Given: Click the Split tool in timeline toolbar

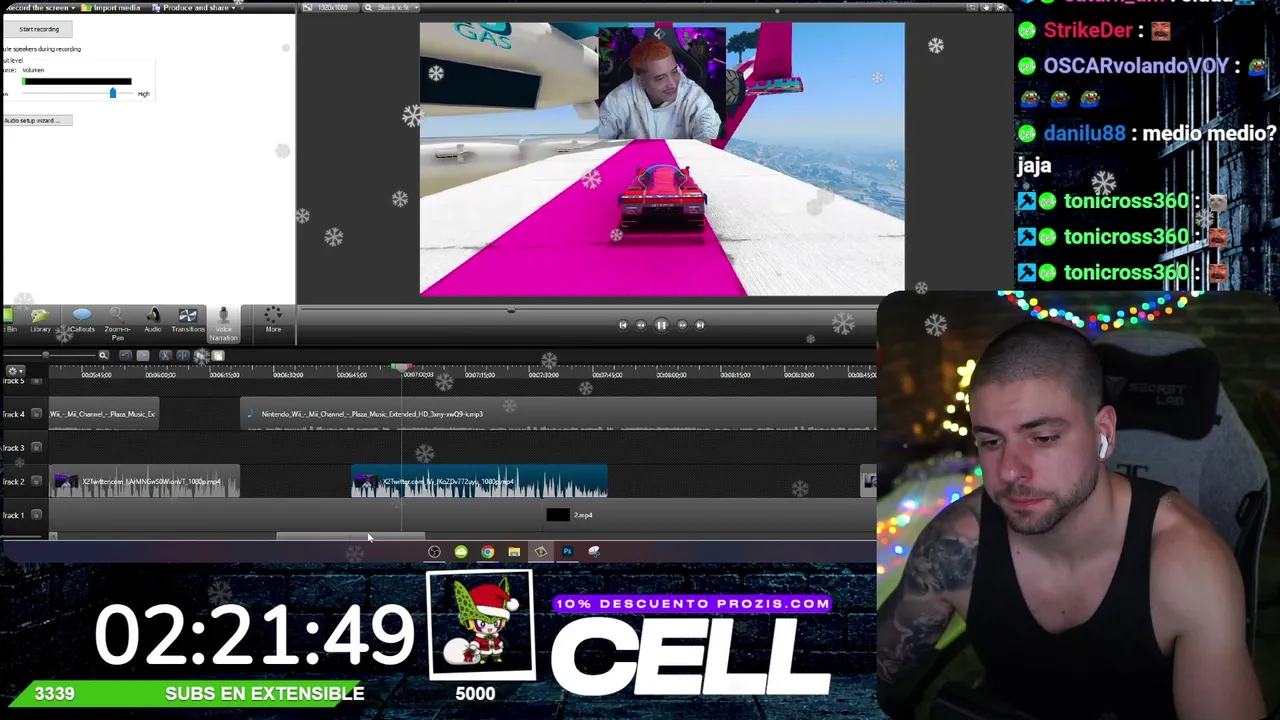Looking at the screenshot, I should 183,355.
